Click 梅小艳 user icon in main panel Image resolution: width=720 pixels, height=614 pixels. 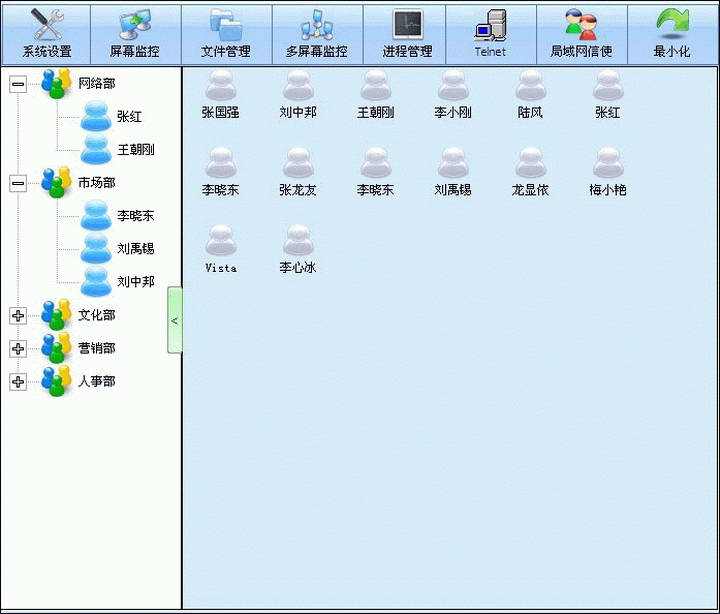(x=608, y=172)
